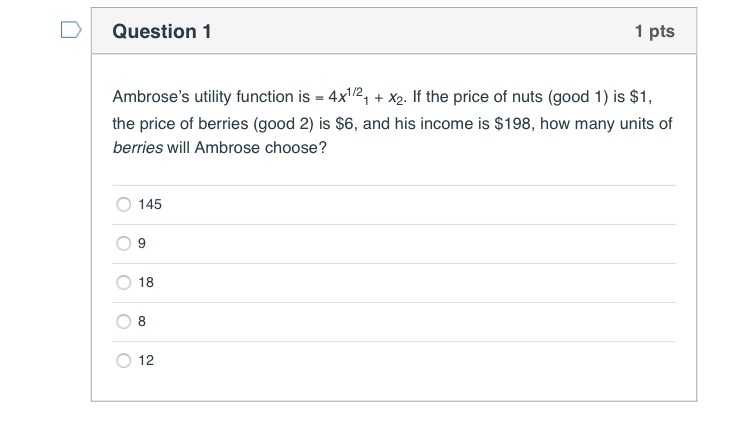Viewport: 735px width, 424px height.
Task: Pick the radio button for answer 18
Action: click(x=124, y=282)
